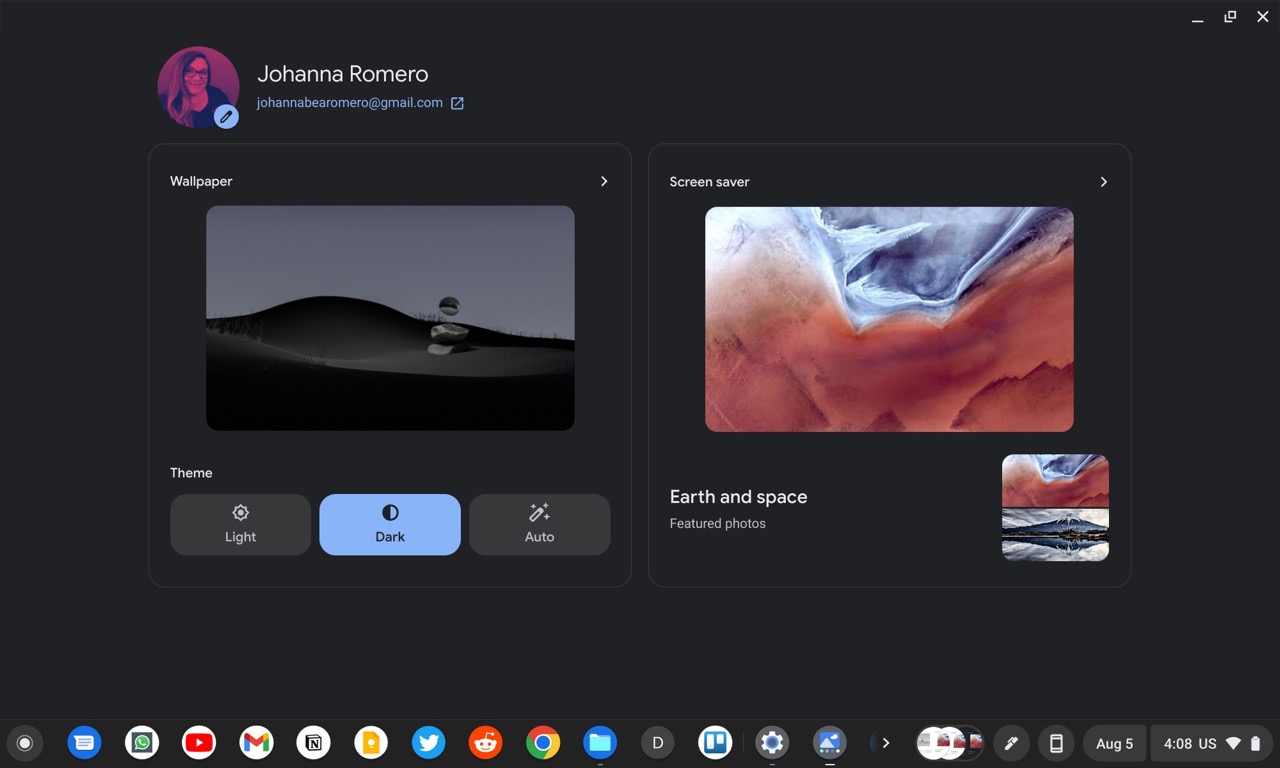Open the Notion app icon

point(314,743)
